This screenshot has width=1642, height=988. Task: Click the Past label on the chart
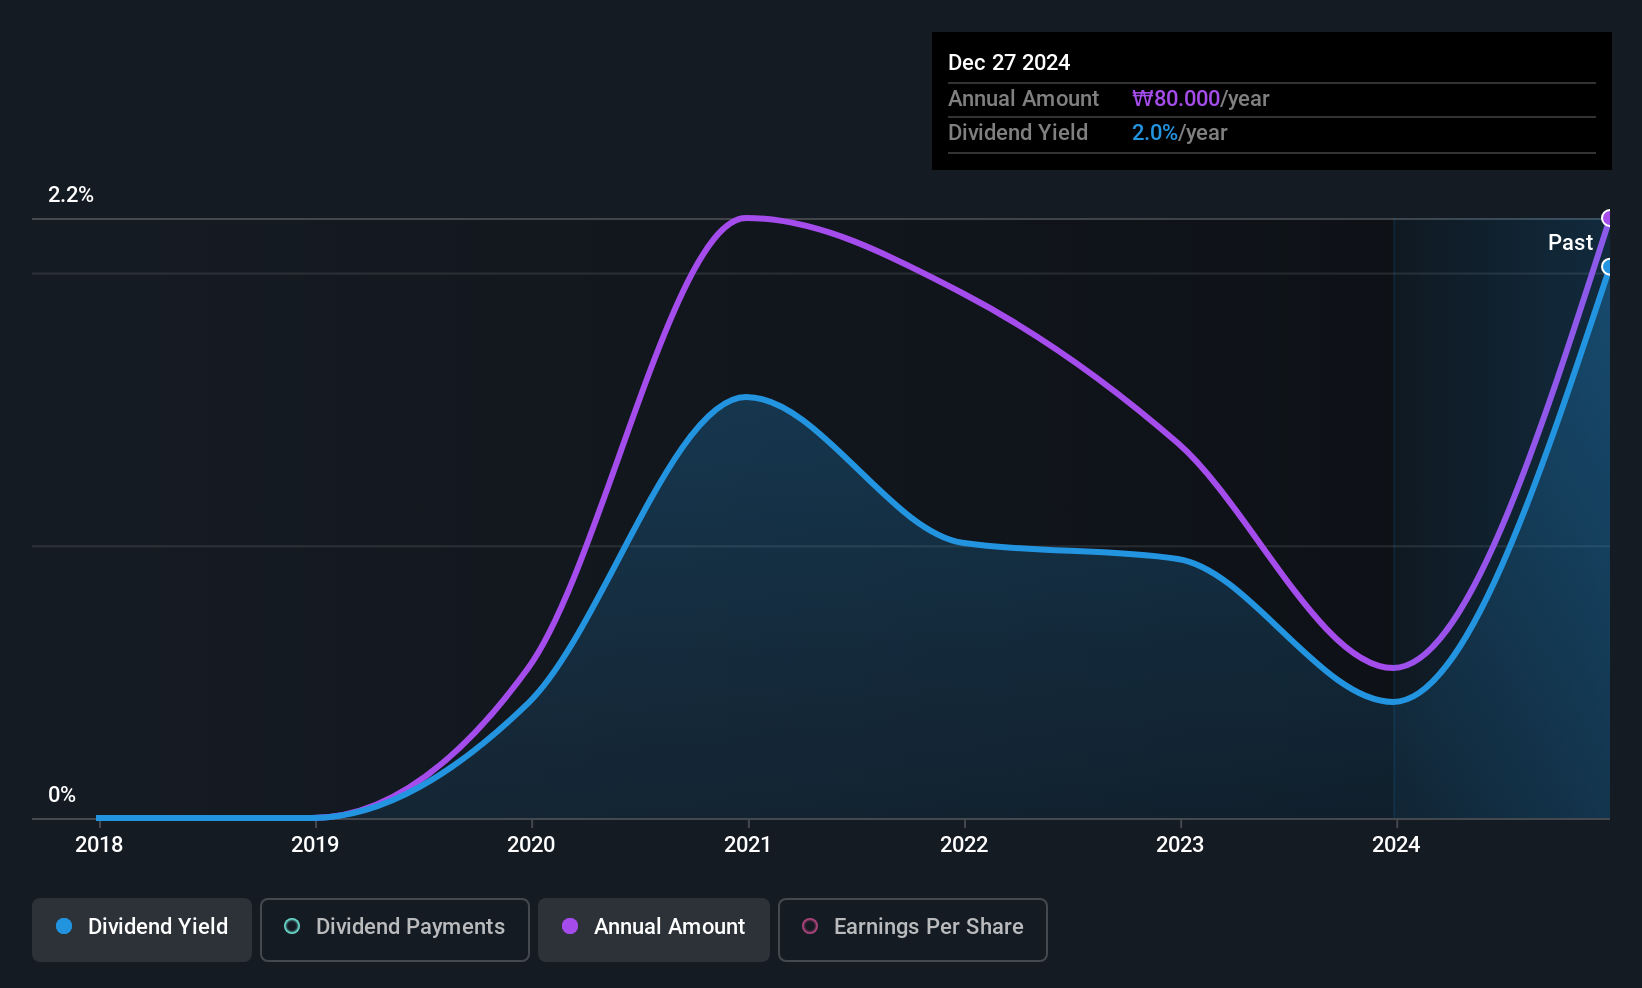(x=1570, y=242)
